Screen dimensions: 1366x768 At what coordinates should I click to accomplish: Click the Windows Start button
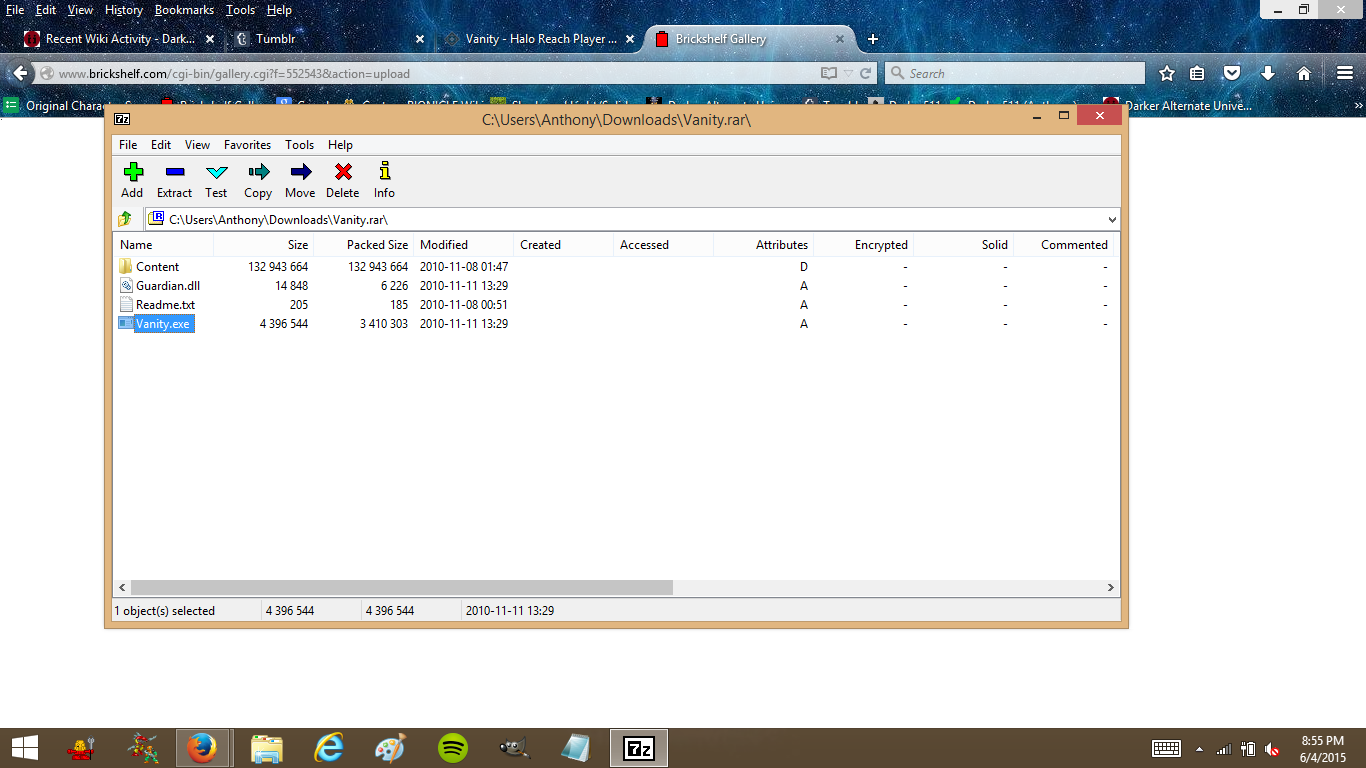click(25, 748)
